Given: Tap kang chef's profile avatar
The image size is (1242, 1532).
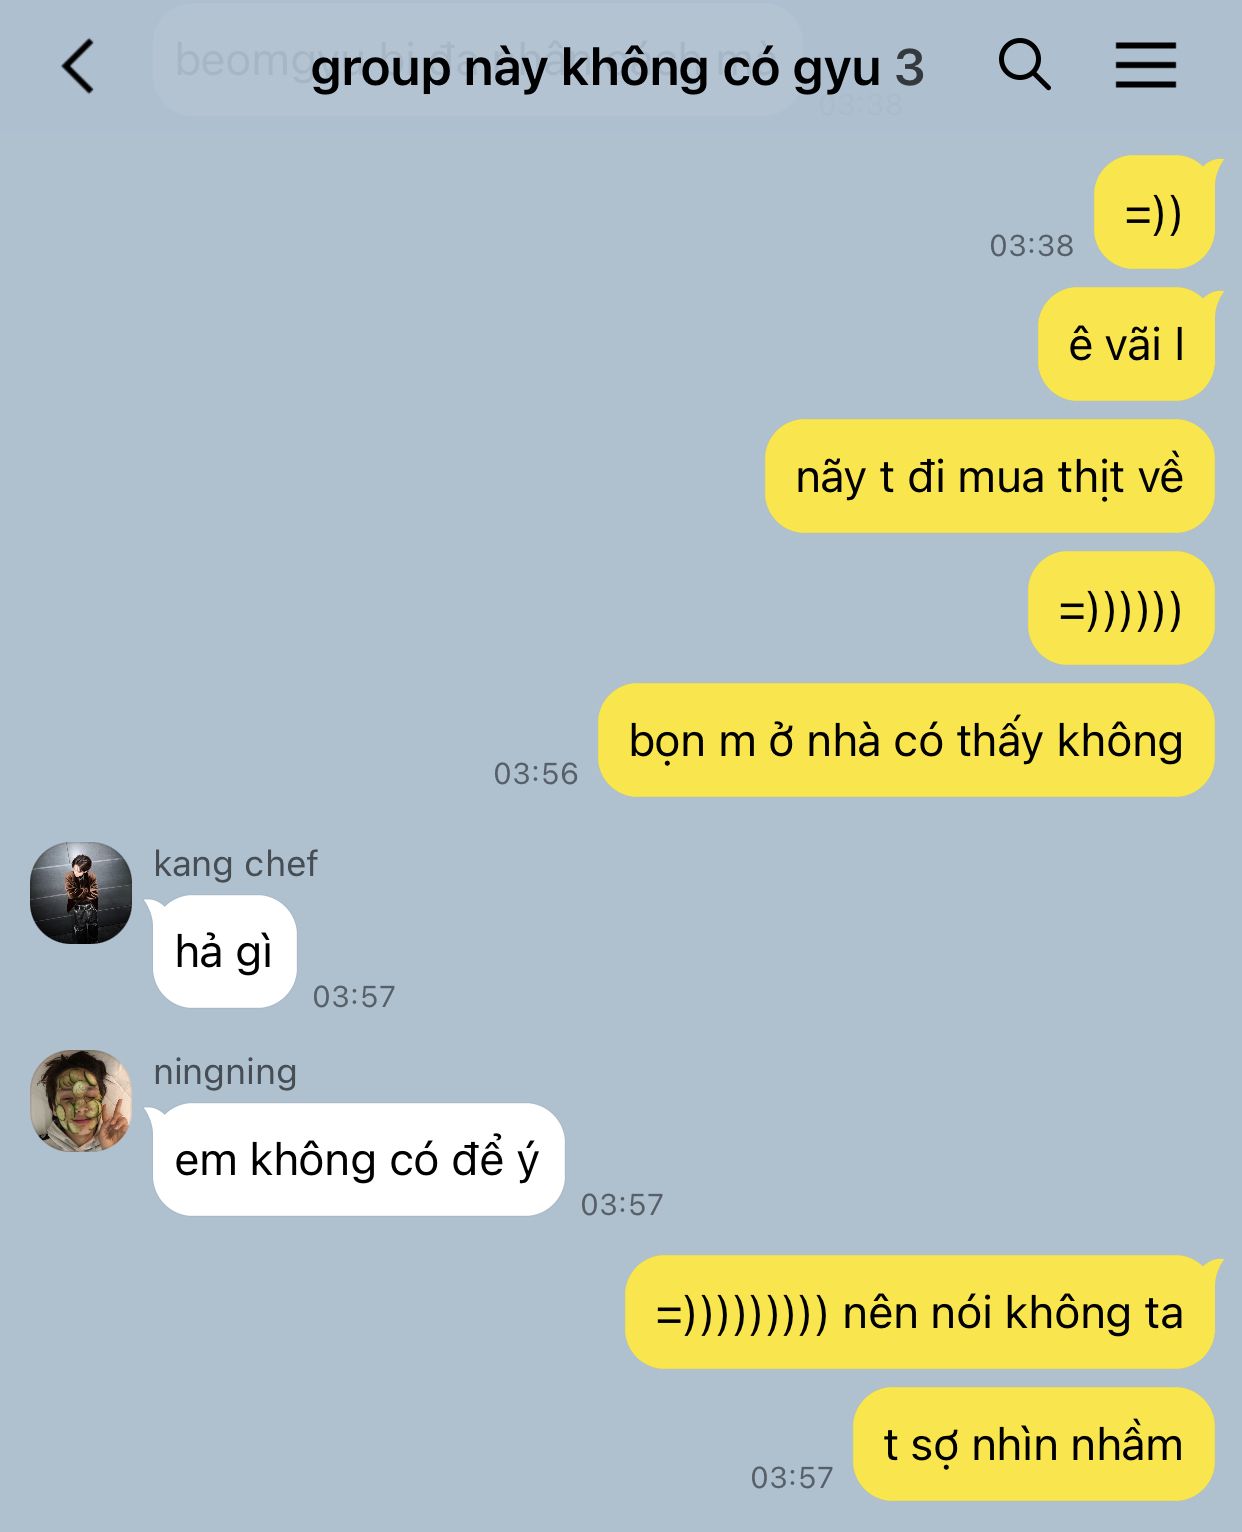Looking at the screenshot, I should [81, 893].
